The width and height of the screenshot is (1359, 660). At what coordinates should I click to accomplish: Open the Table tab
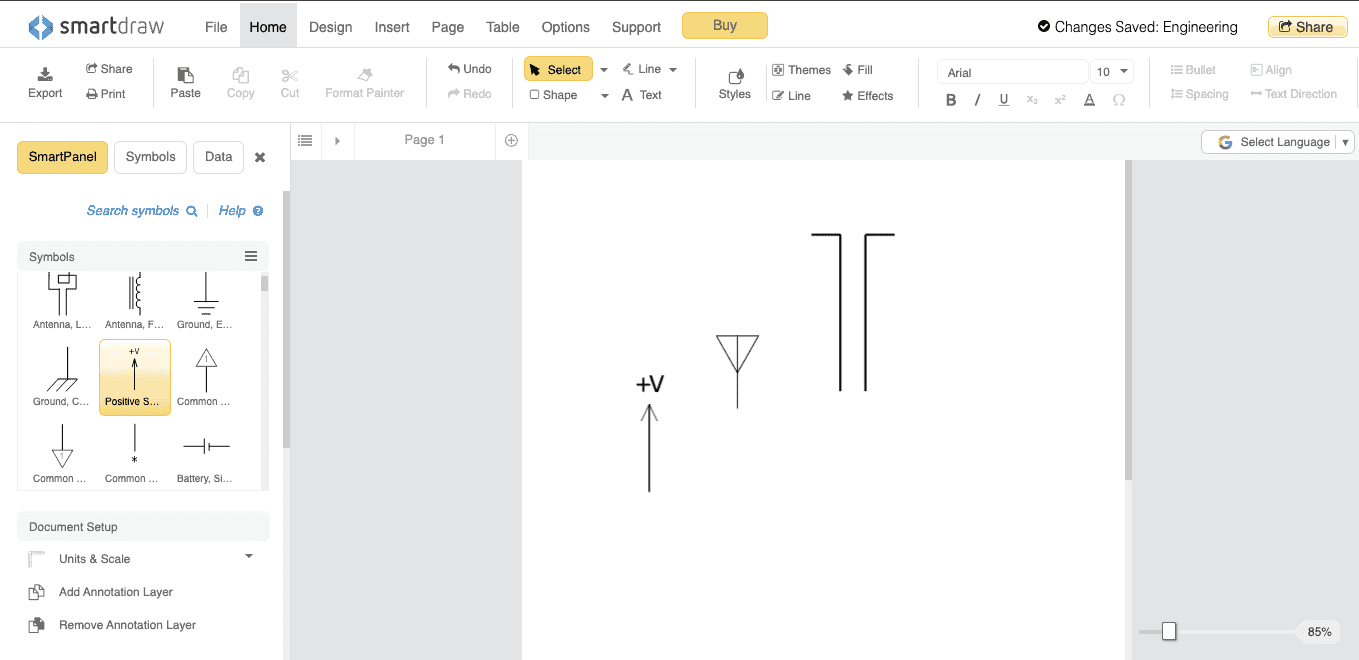pos(503,27)
